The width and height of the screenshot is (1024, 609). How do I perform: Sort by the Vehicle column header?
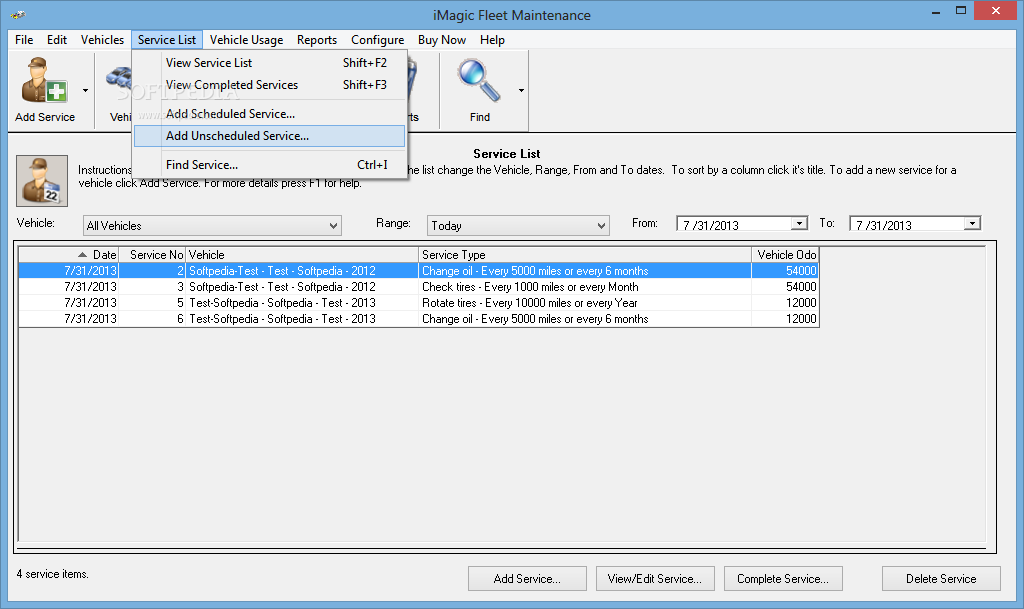[302, 255]
